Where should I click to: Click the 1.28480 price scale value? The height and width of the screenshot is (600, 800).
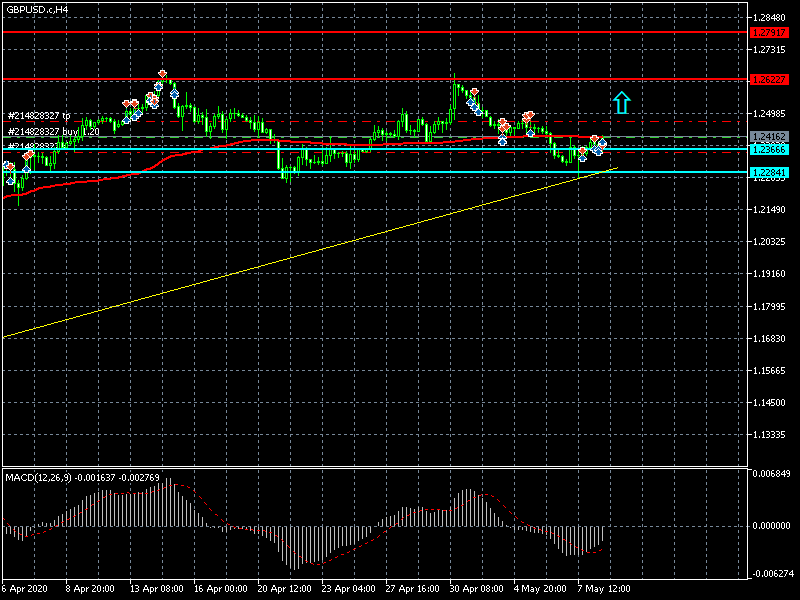tap(769, 17)
